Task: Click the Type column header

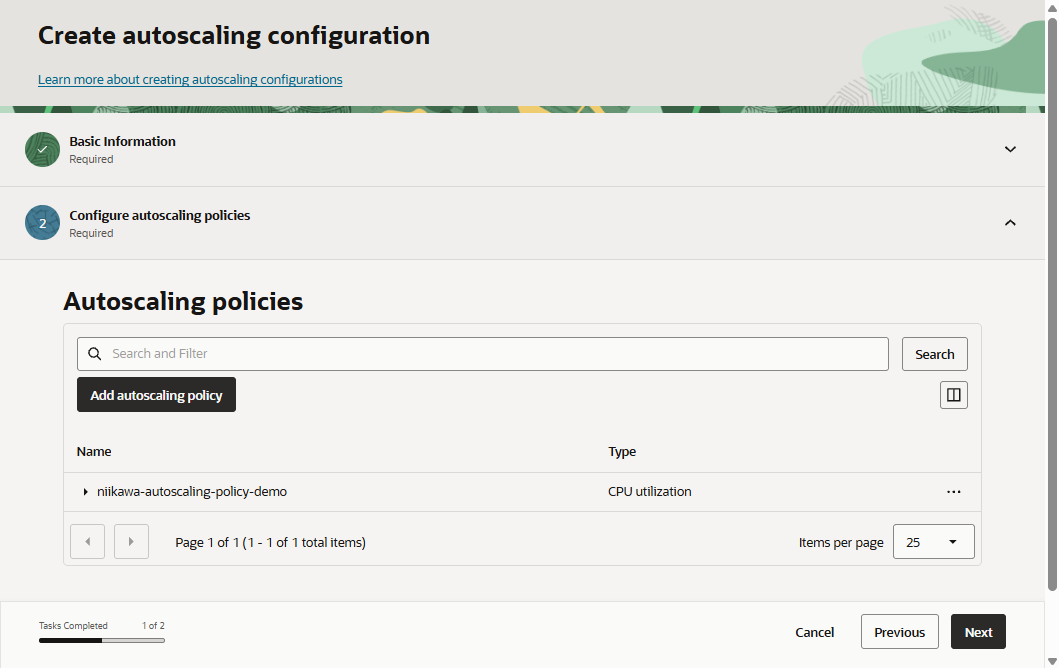Action: 622,452
